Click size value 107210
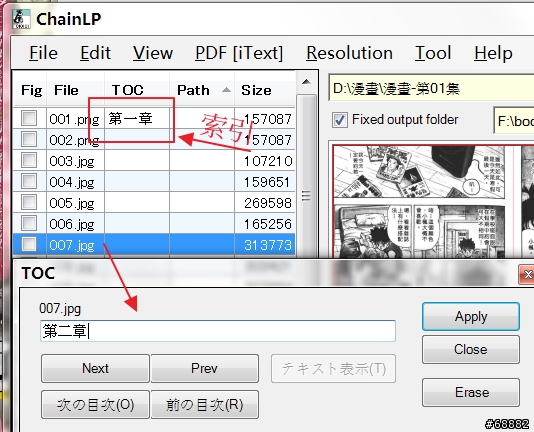This screenshot has height=432, width=534. (268, 161)
